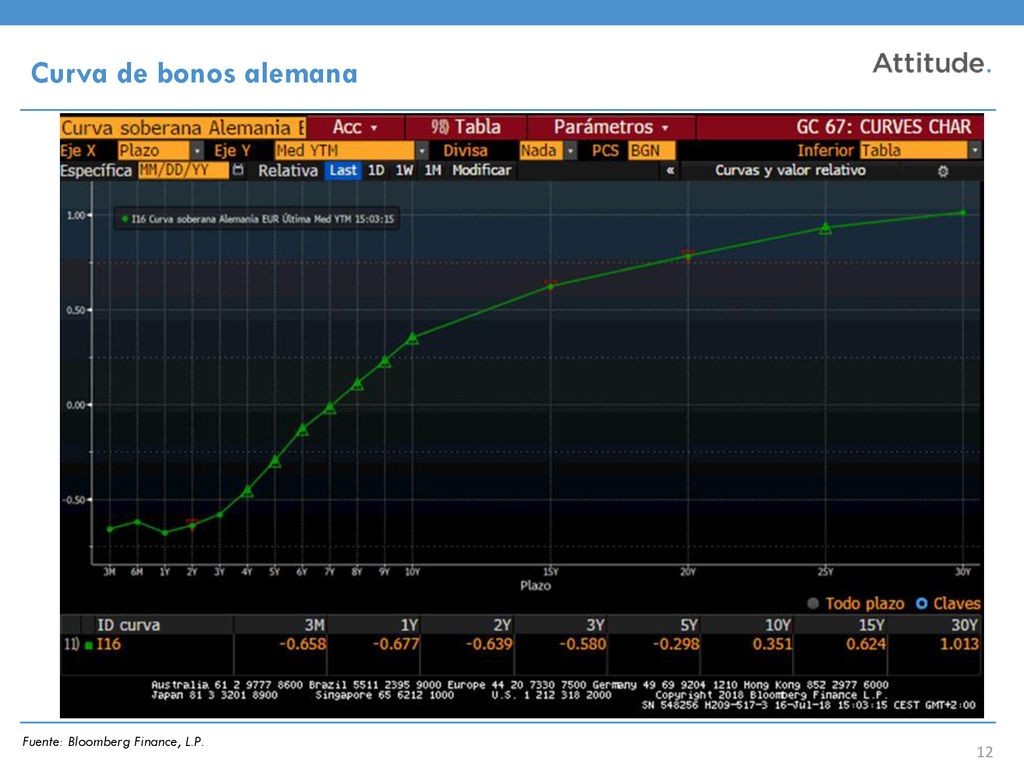Image resolution: width=1024 pixels, height=768 pixels.
Task: Click the Curvas y valor relativo header
Action: [x=790, y=170]
